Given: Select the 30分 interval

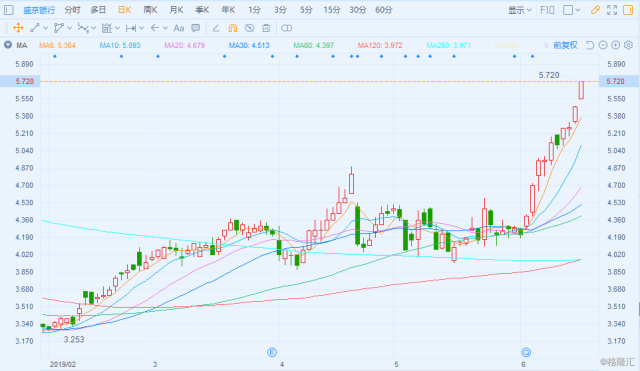Looking at the screenshot, I should pos(358,10).
